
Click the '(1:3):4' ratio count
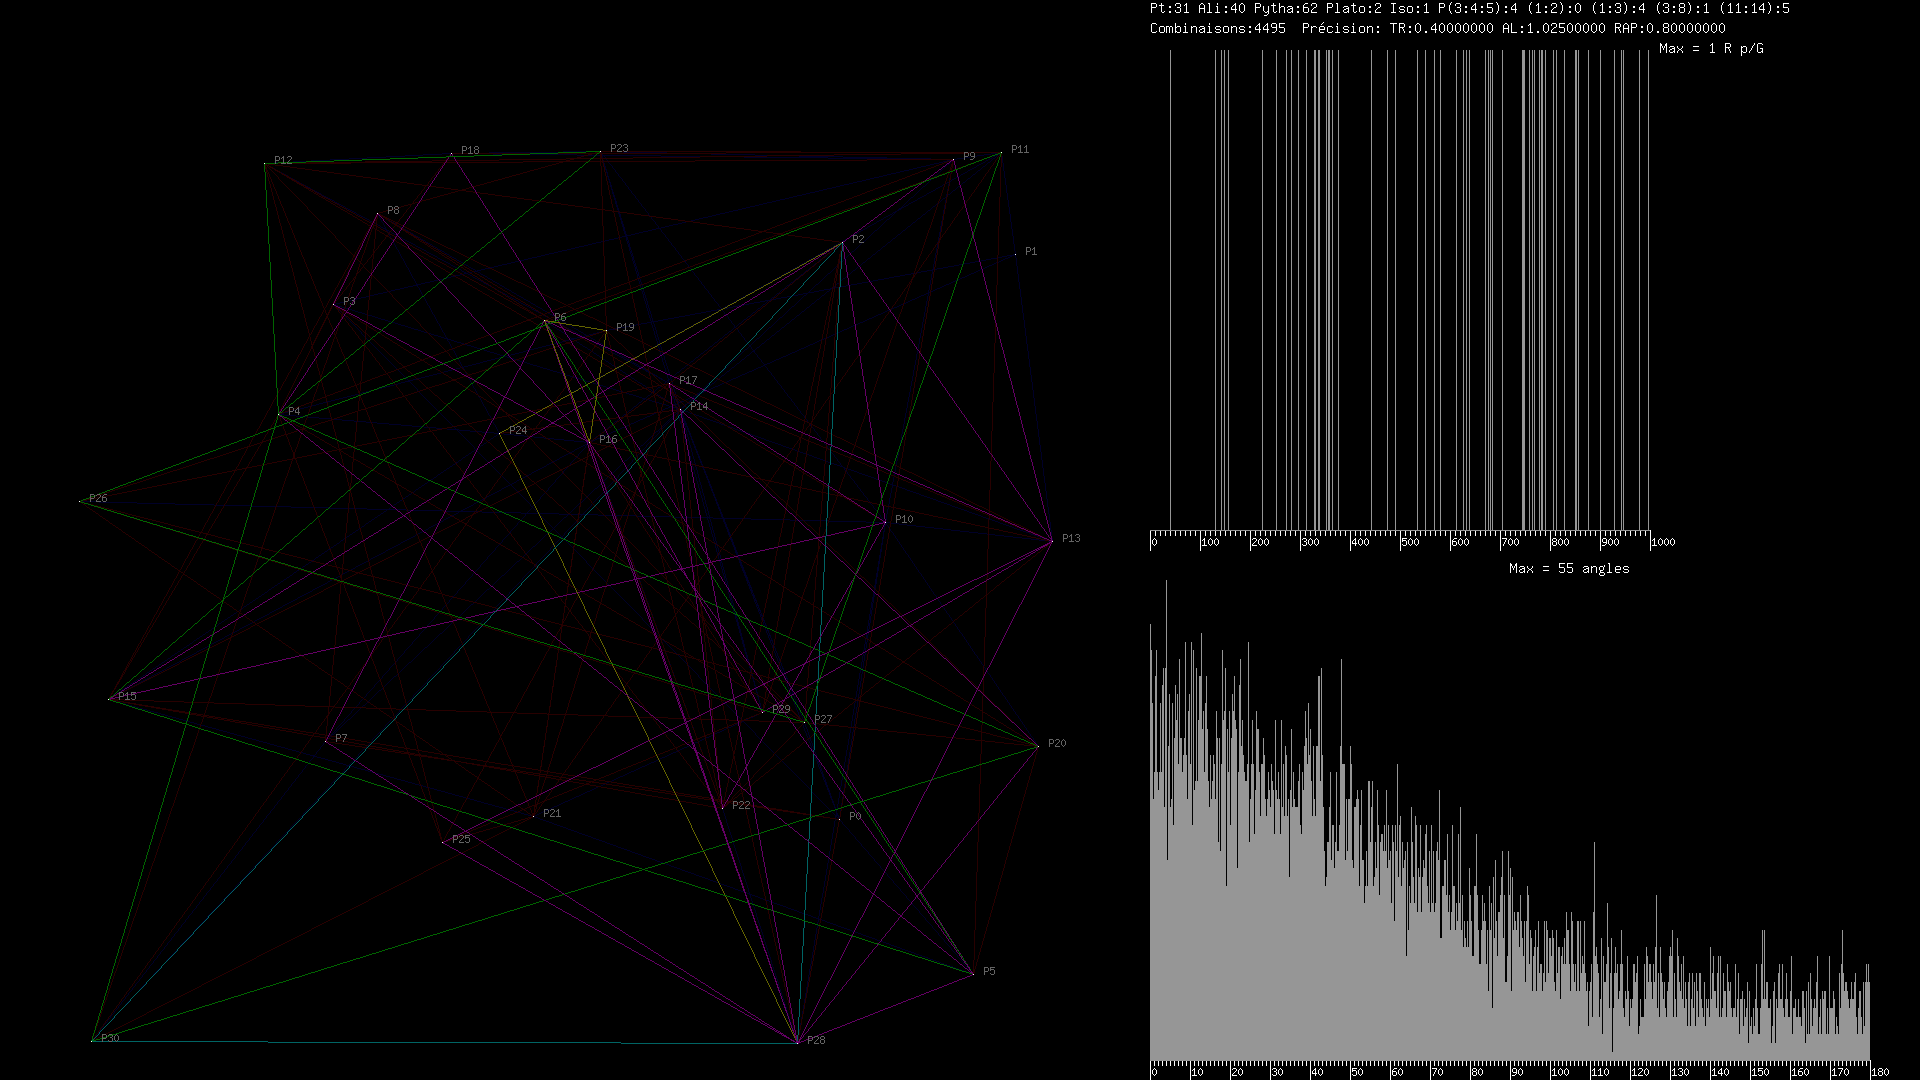click(1618, 8)
